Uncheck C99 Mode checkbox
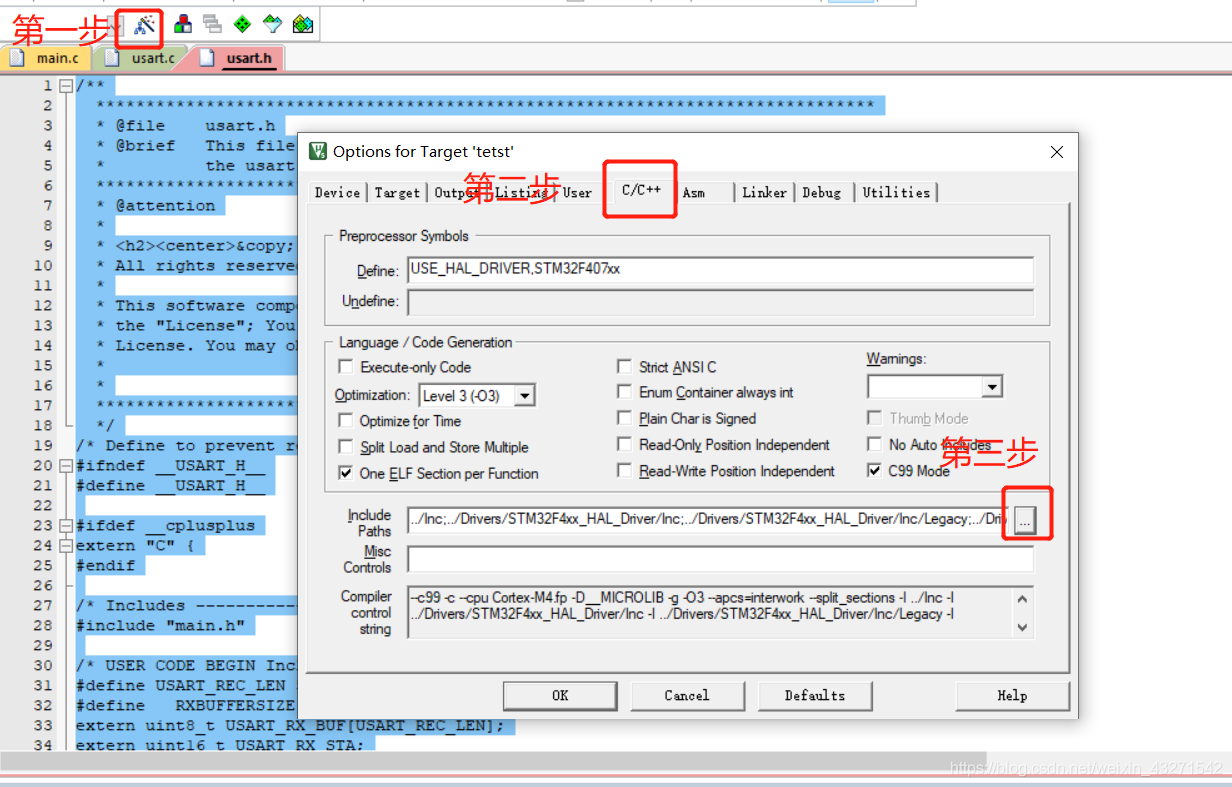1232x787 pixels. 875,470
